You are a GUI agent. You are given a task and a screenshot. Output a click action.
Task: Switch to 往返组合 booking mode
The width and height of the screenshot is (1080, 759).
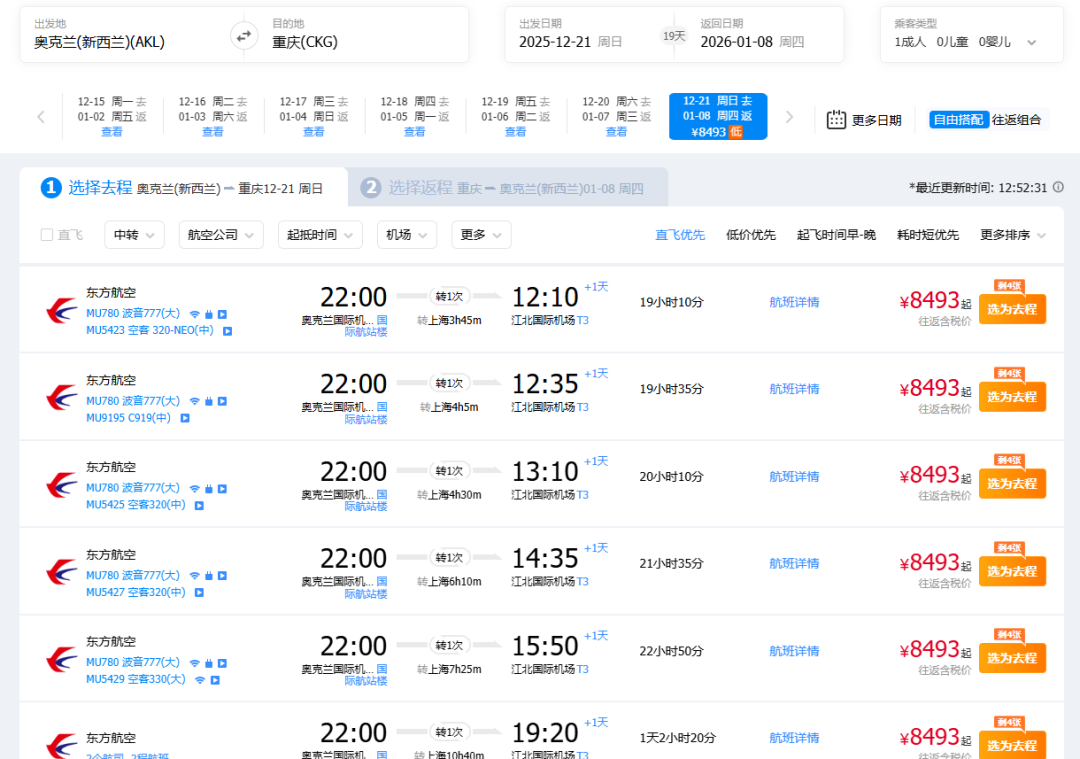(1017, 120)
